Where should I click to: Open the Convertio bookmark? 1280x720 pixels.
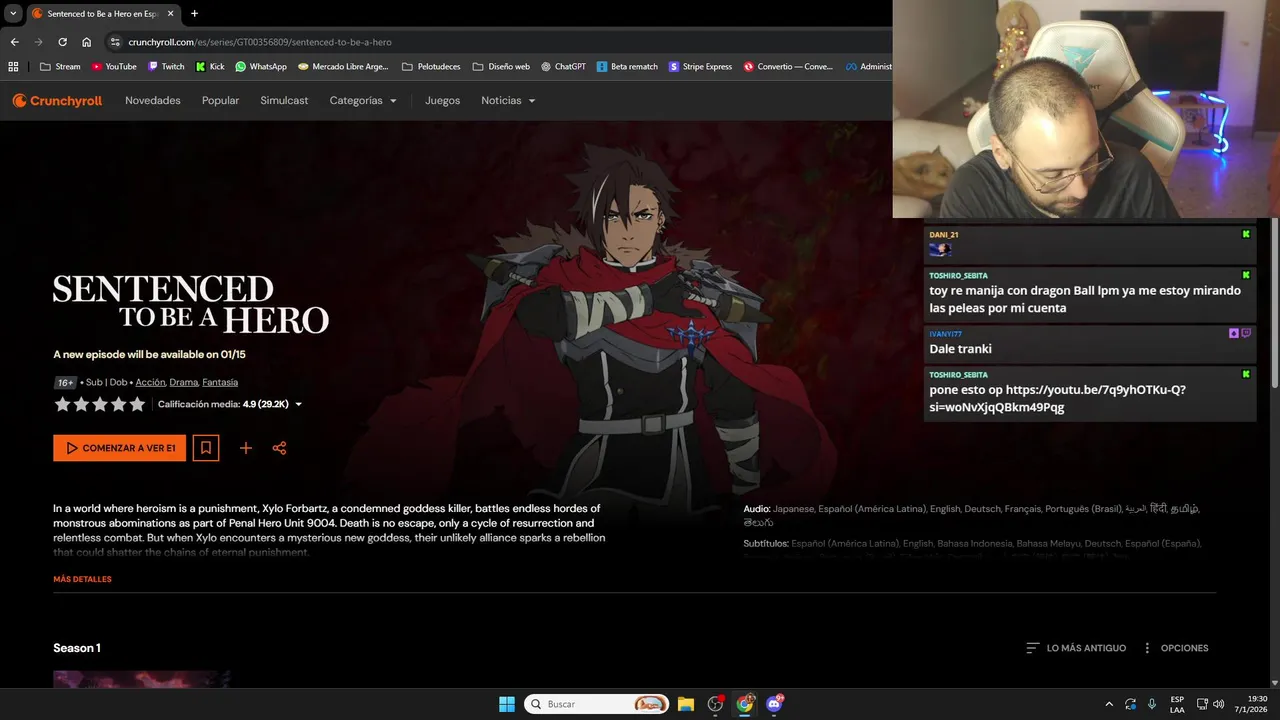(x=788, y=67)
